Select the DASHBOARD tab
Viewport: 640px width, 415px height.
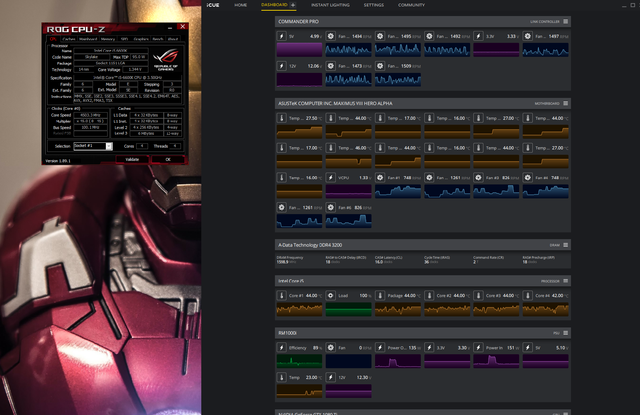(274, 5)
